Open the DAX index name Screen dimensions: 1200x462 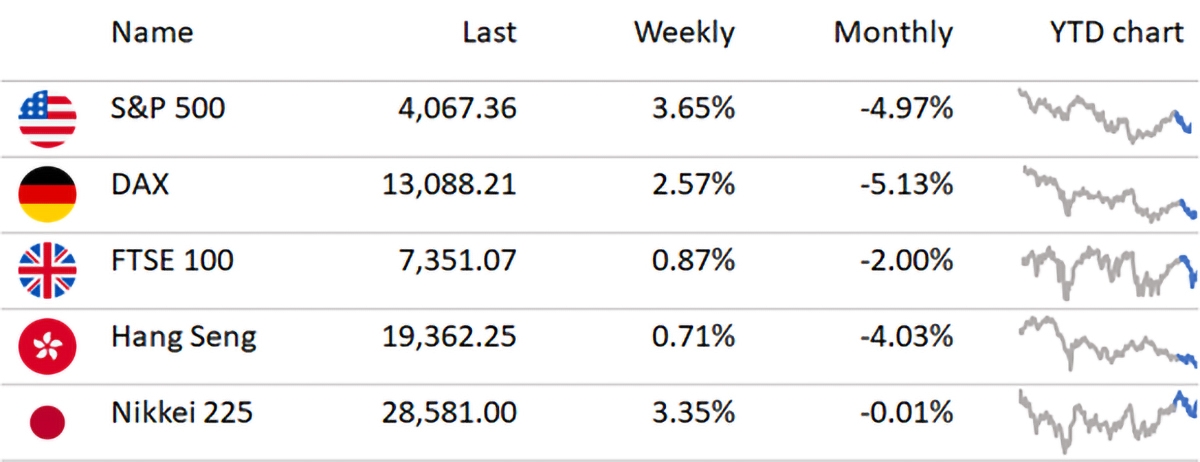140,184
